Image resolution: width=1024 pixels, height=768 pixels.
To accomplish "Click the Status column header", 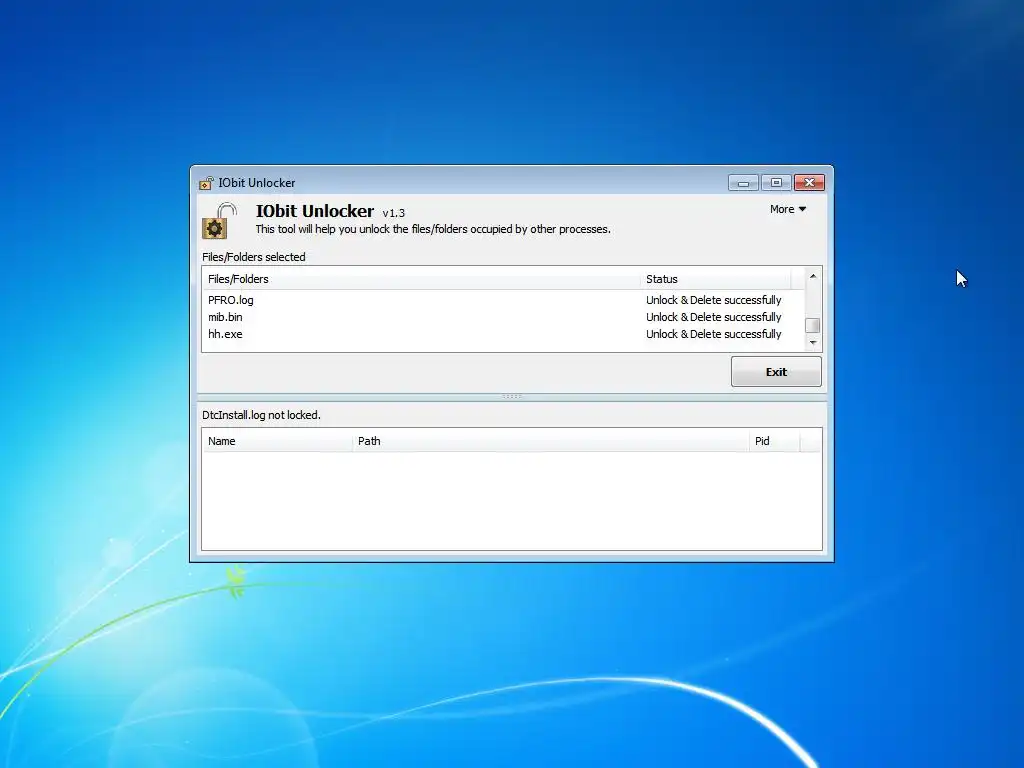I will [716, 279].
